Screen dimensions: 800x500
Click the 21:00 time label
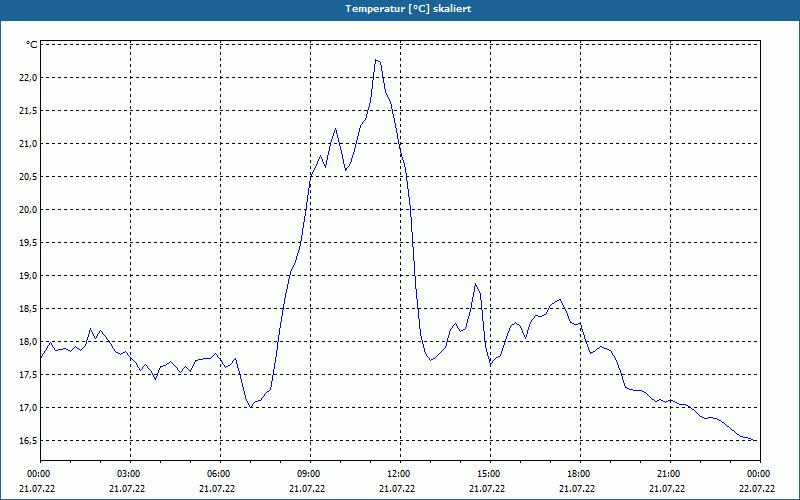coord(670,474)
